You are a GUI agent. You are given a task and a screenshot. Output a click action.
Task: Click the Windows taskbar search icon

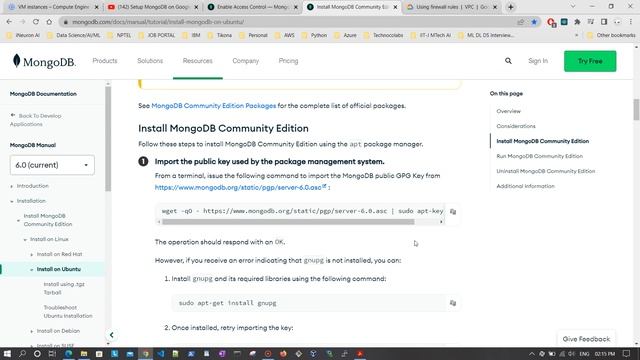click(22, 354)
